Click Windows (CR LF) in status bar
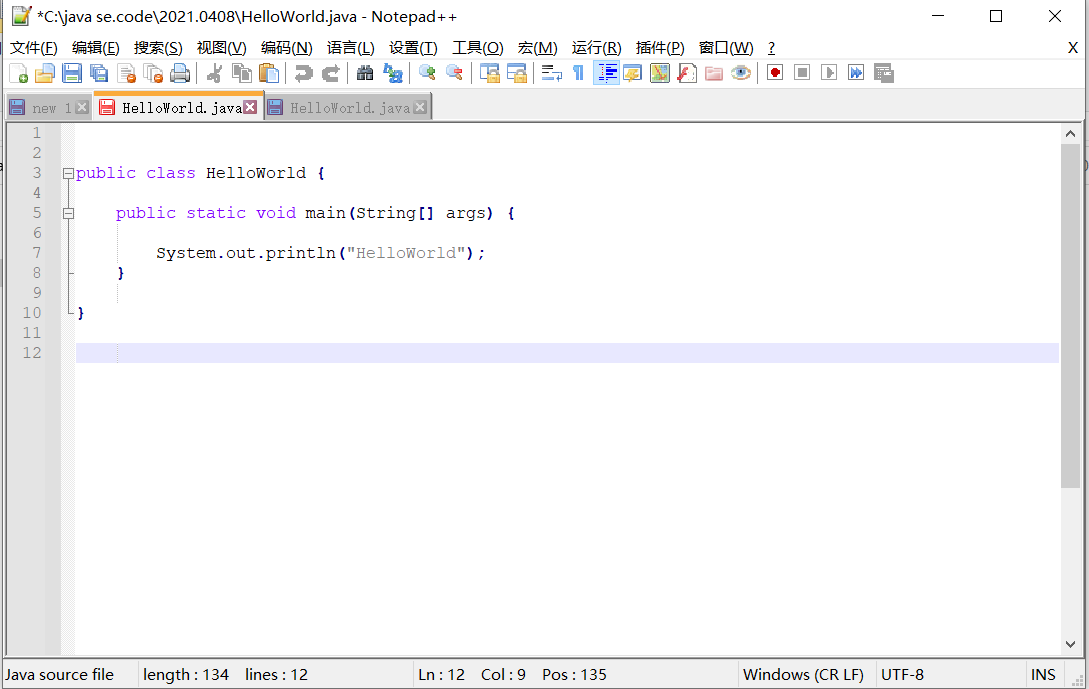Viewport: 1089px width, 689px height. tap(804, 674)
